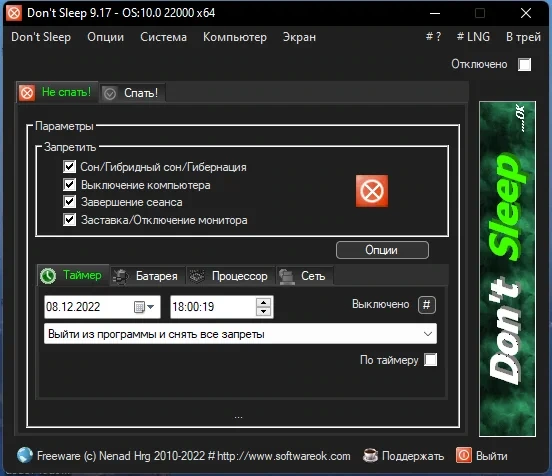
Task: Open the Don't Sleep menu
Action: click(41, 37)
